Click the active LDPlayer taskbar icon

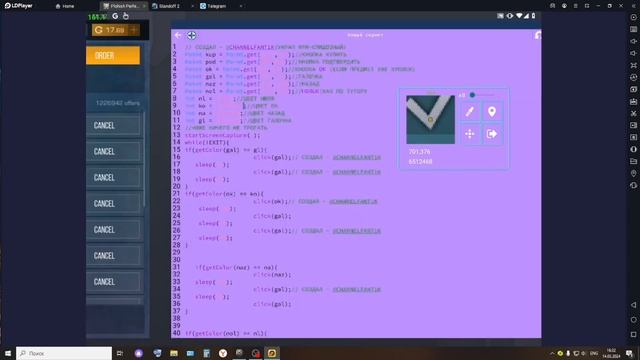[x=272, y=353]
